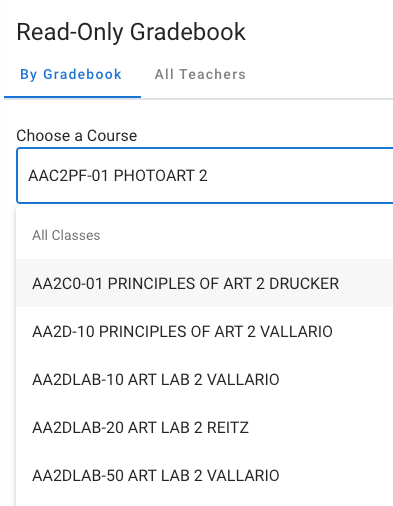Click the Choose a Course field label

point(77,136)
